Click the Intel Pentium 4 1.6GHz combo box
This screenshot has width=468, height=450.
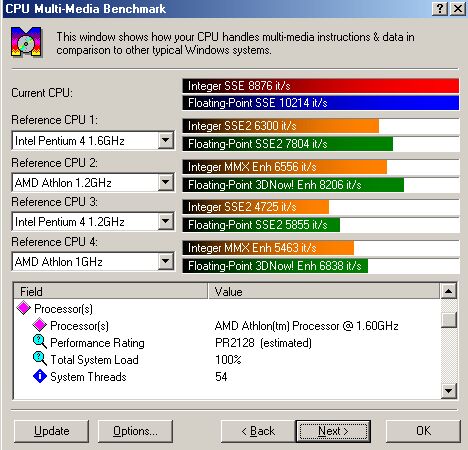tap(93, 140)
